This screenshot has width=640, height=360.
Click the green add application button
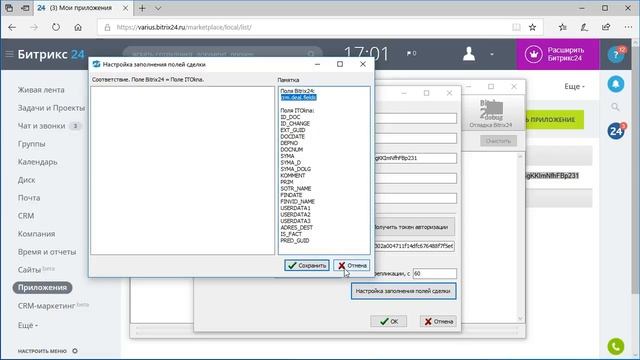coord(554,120)
